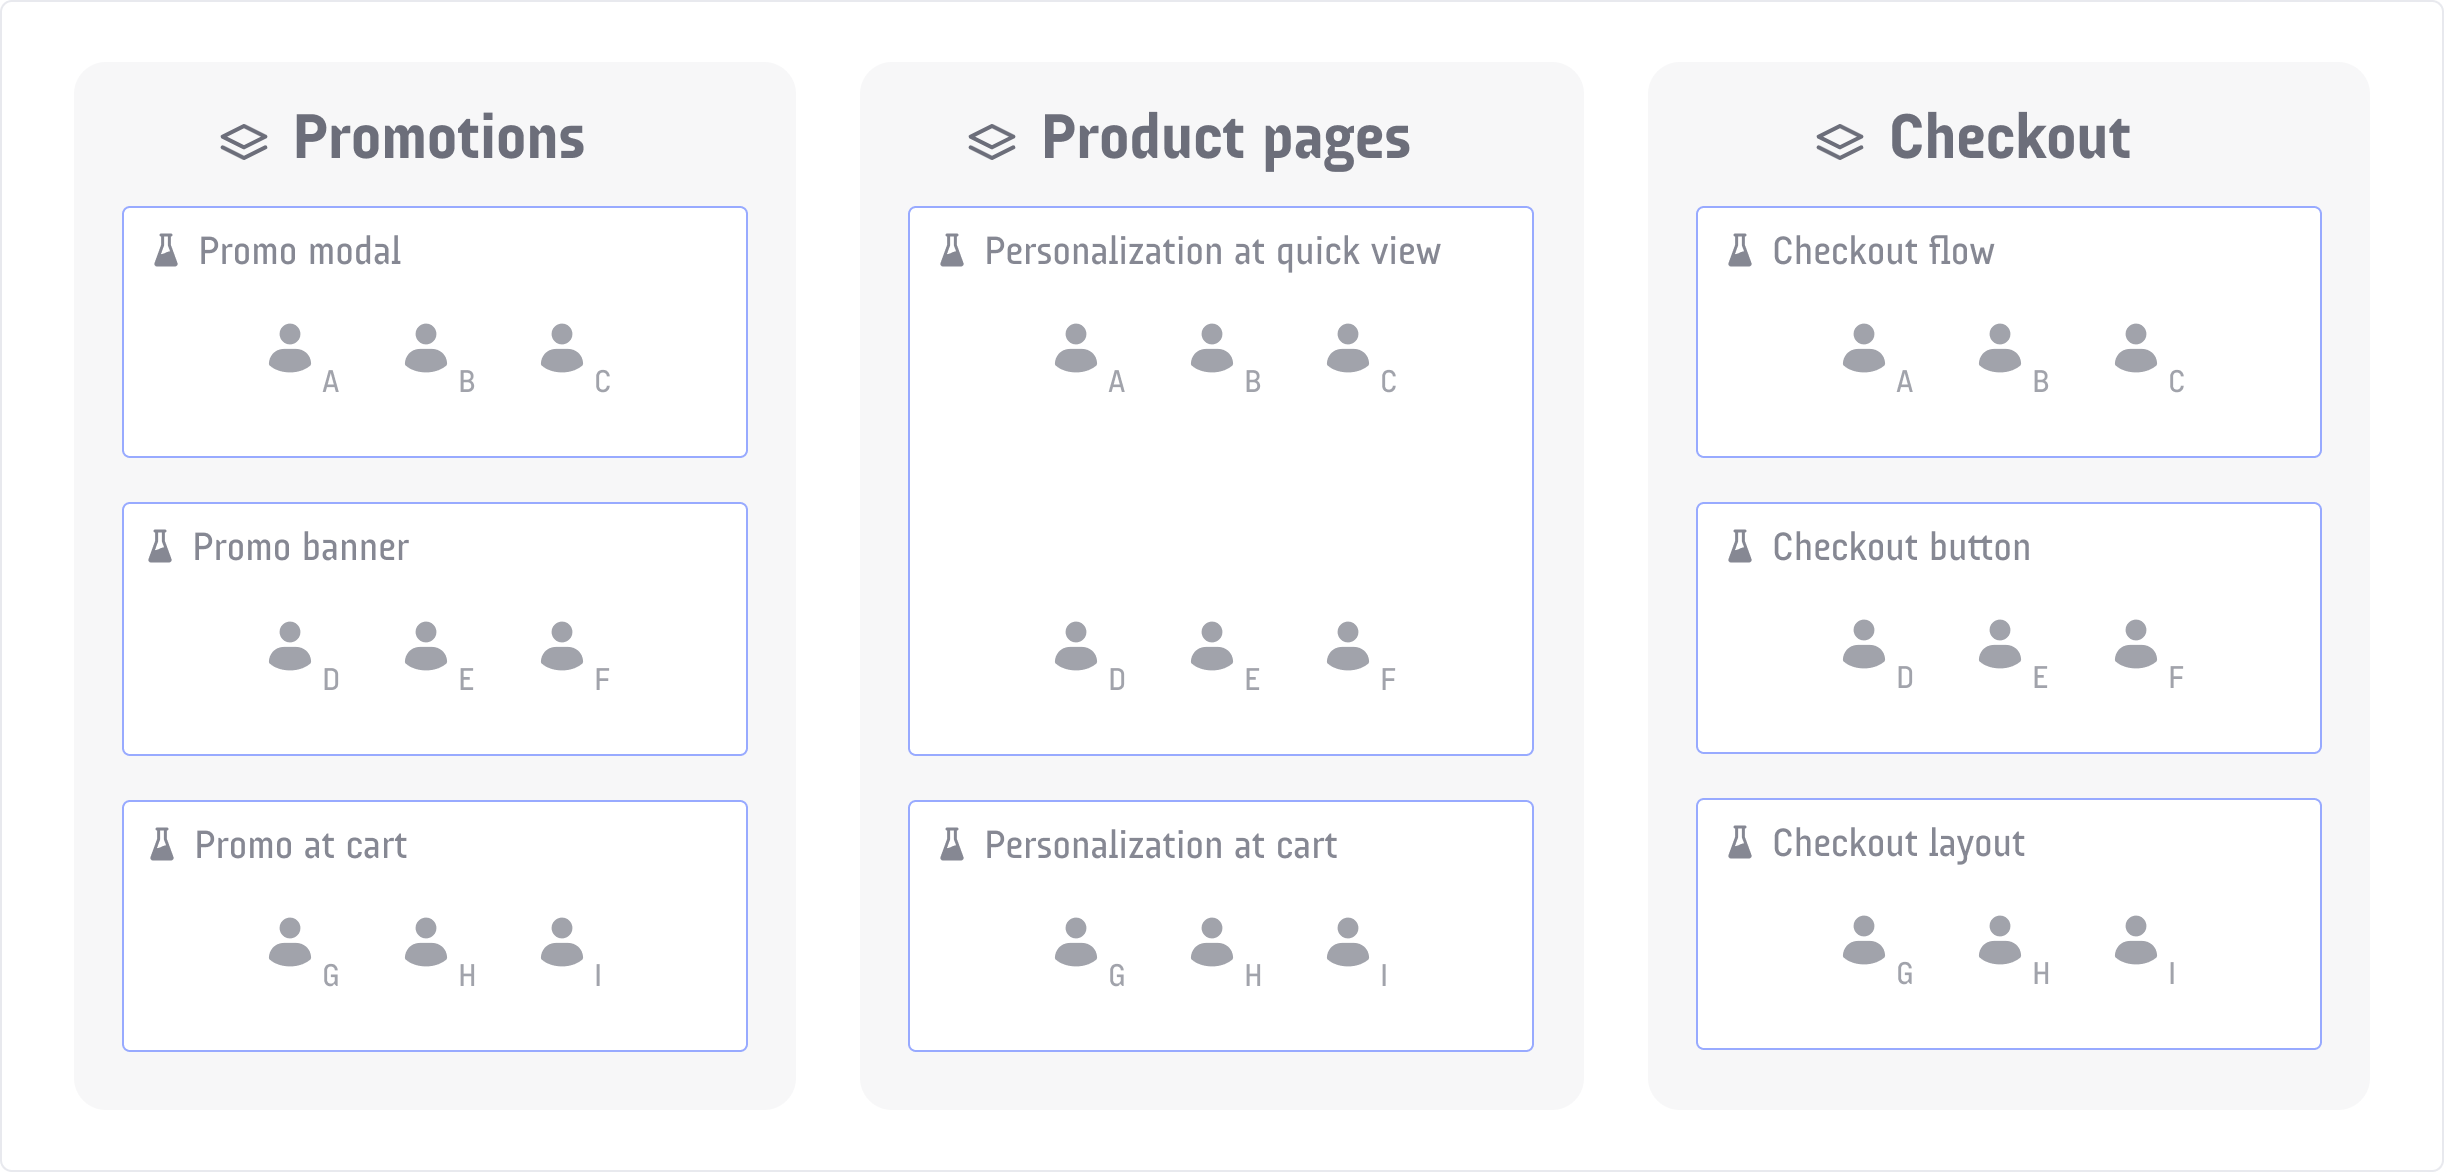Select user E in Promo banner
This screenshot has height=1172, width=2444.
click(x=426, y=646)
